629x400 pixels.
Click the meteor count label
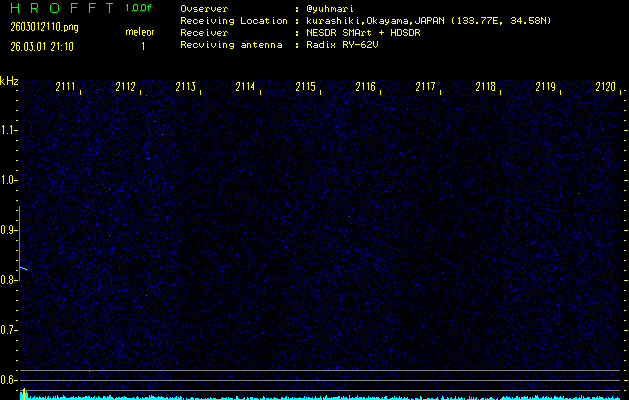point(140,32)
